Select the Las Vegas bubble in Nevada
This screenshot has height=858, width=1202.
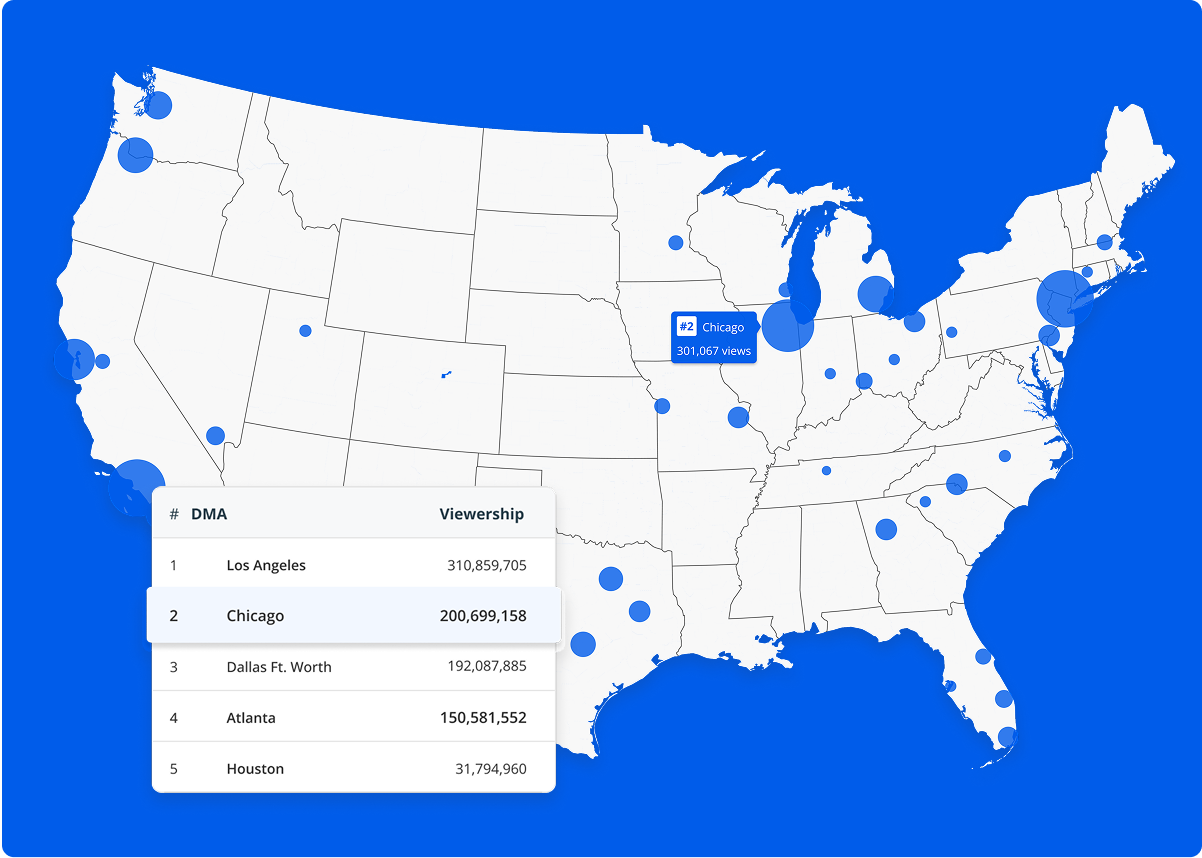point(215,436)
